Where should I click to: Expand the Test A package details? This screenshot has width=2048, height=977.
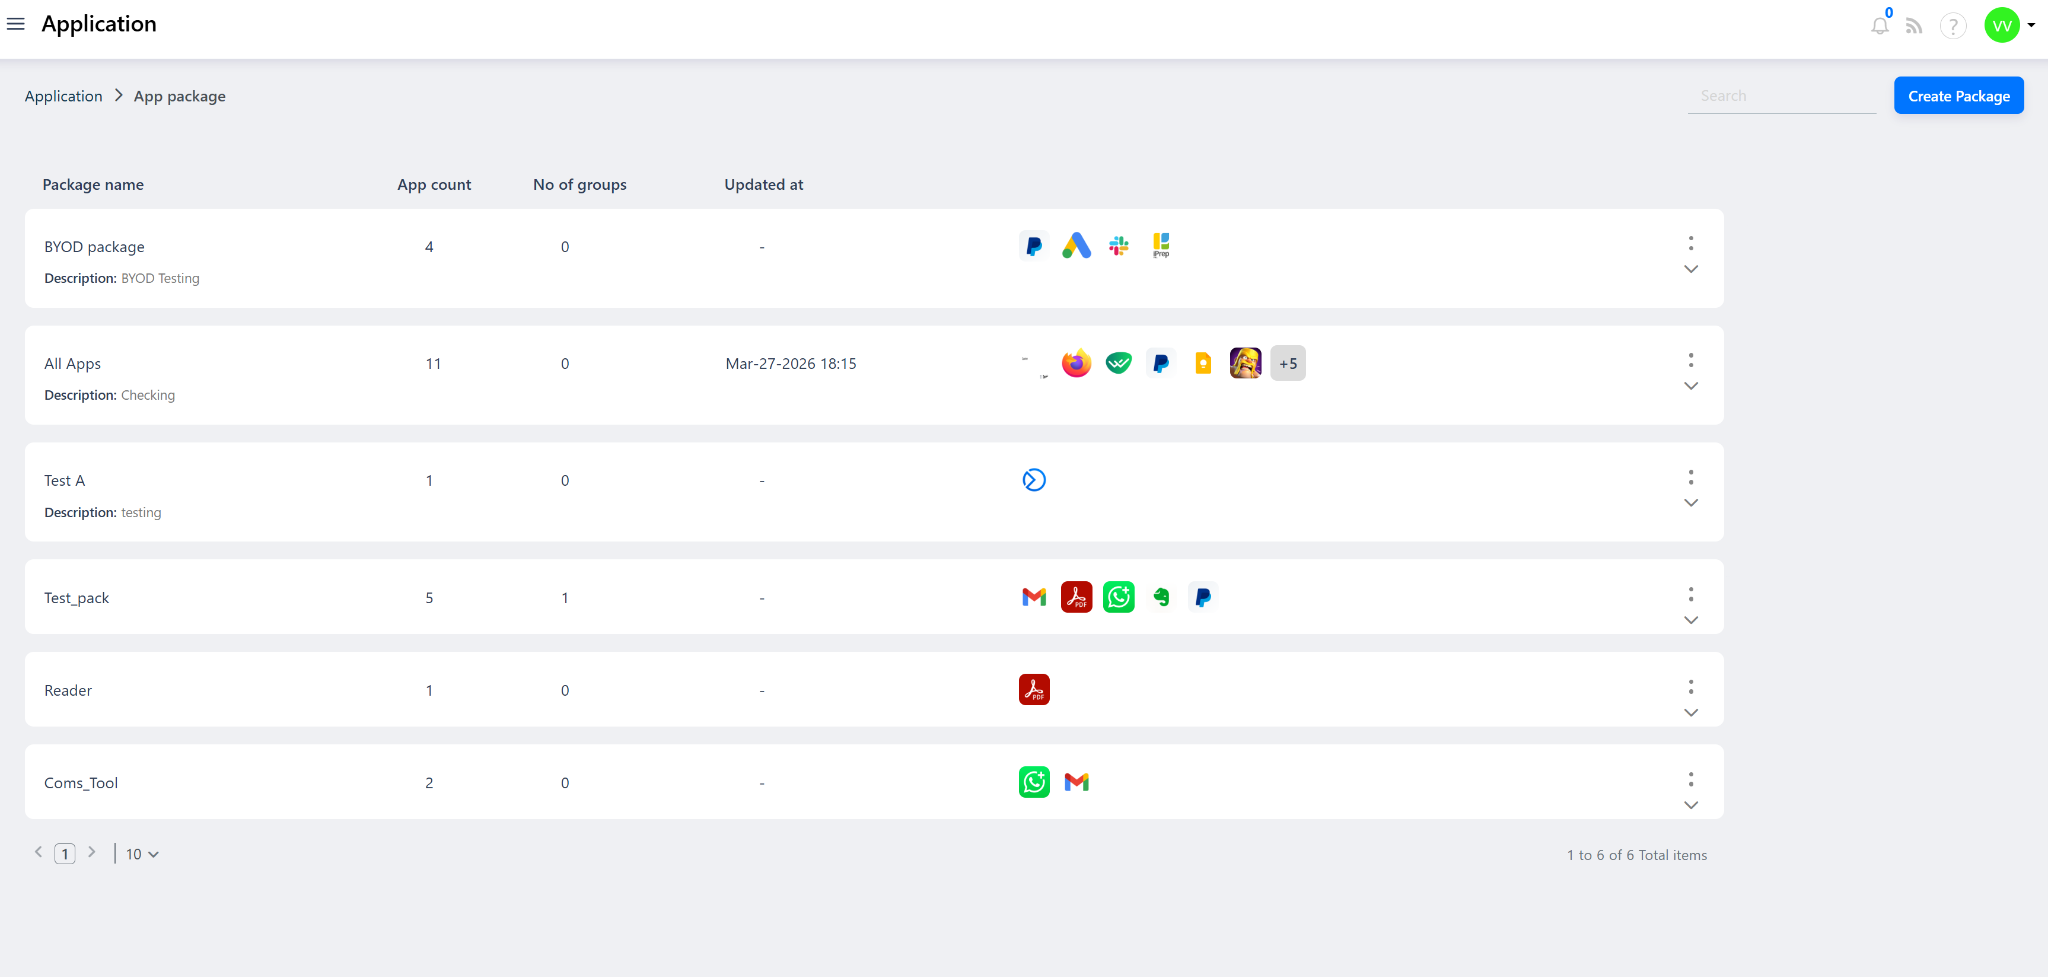click(1691, 503)
